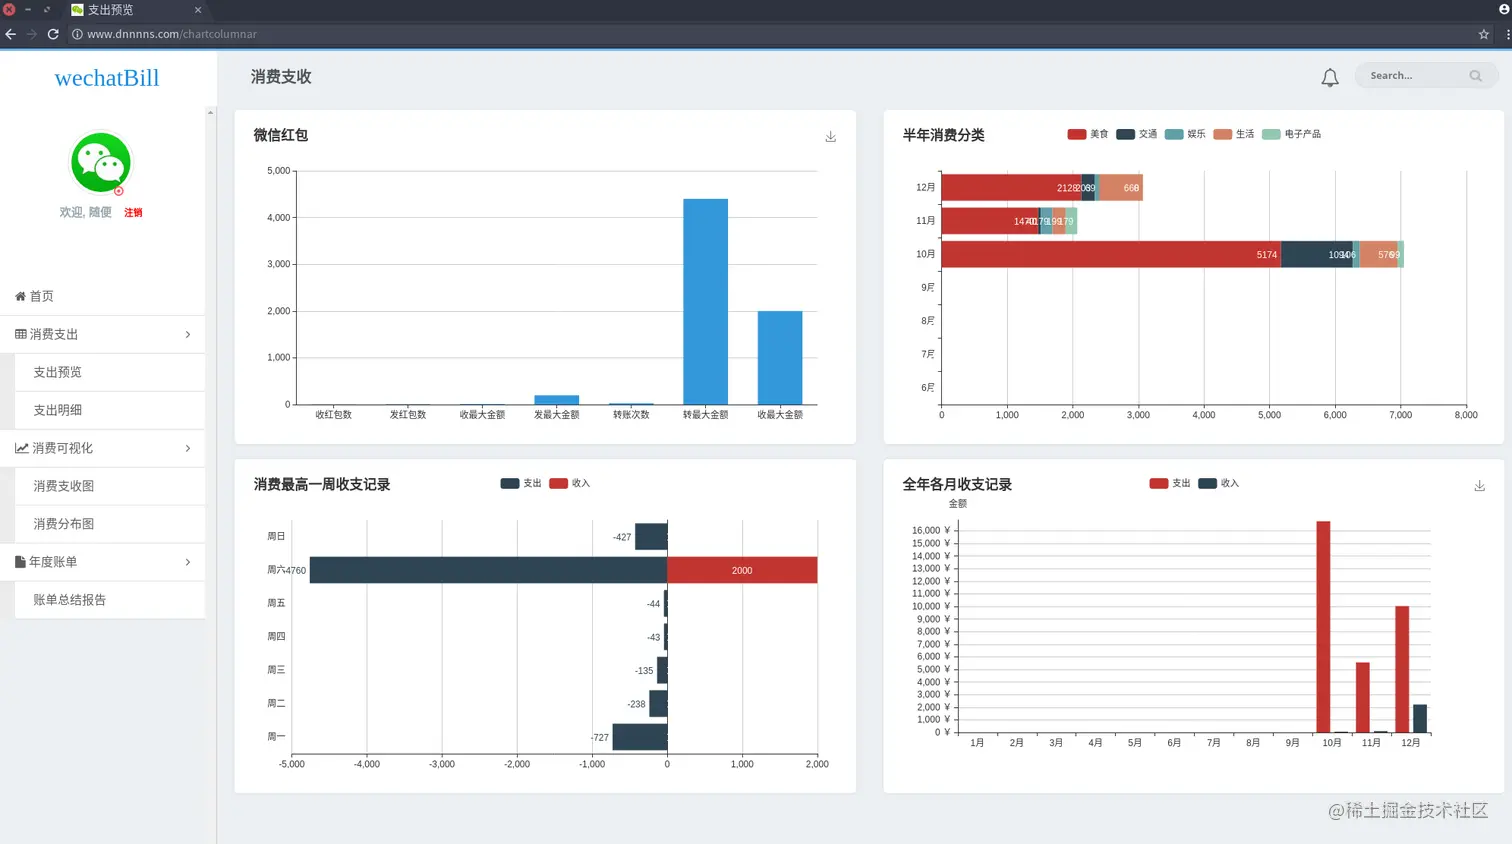Image resolution: width=1512 pixels, height=844 pixels.
Task: Open the 消费收支图 submenu item
Action: (x=110, y=486)
